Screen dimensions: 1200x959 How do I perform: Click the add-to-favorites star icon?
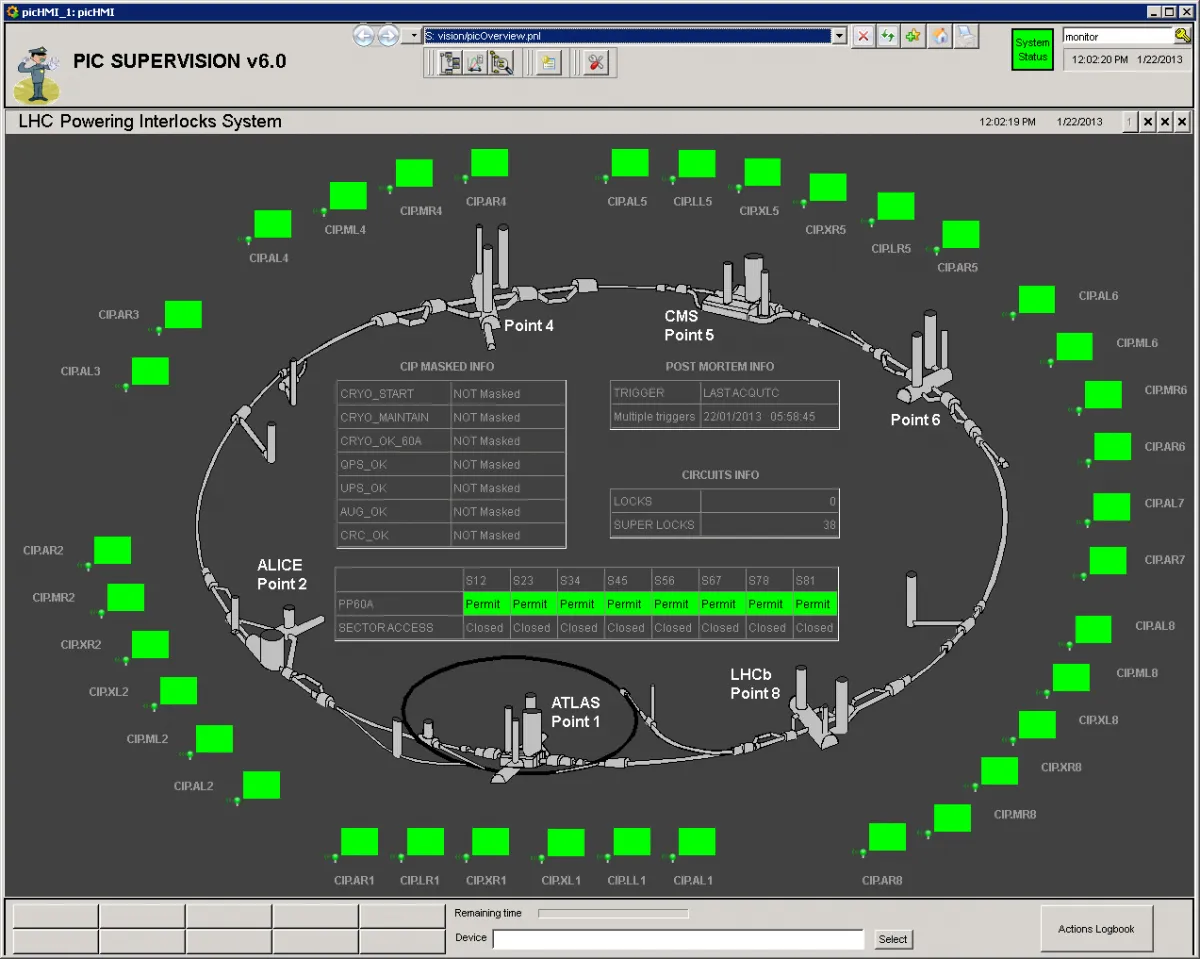coord(913,36)
